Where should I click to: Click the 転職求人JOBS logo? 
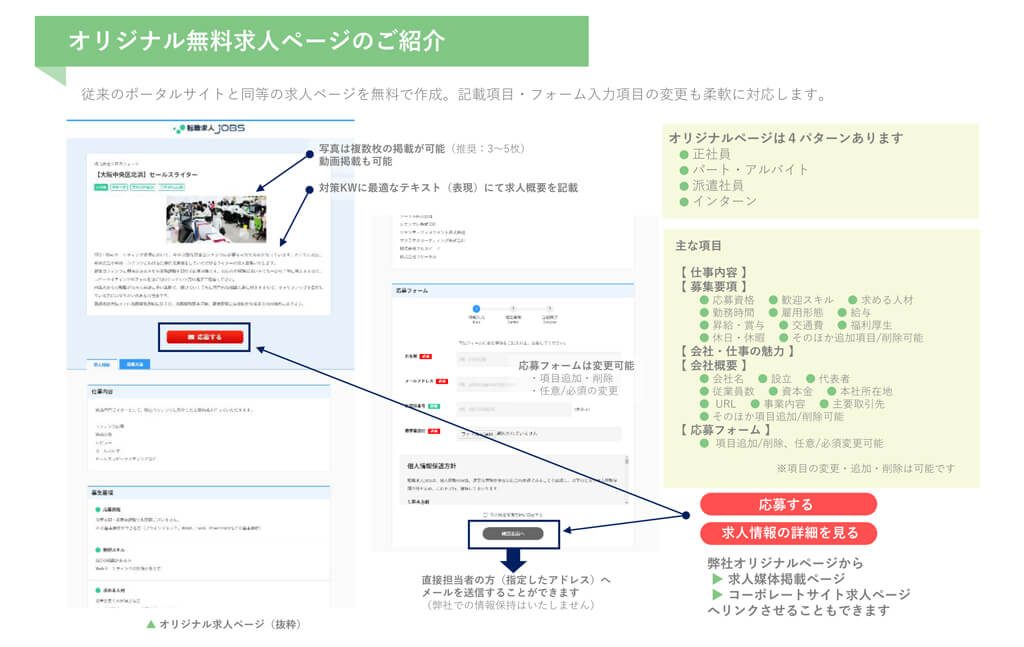tap(207, 127)
